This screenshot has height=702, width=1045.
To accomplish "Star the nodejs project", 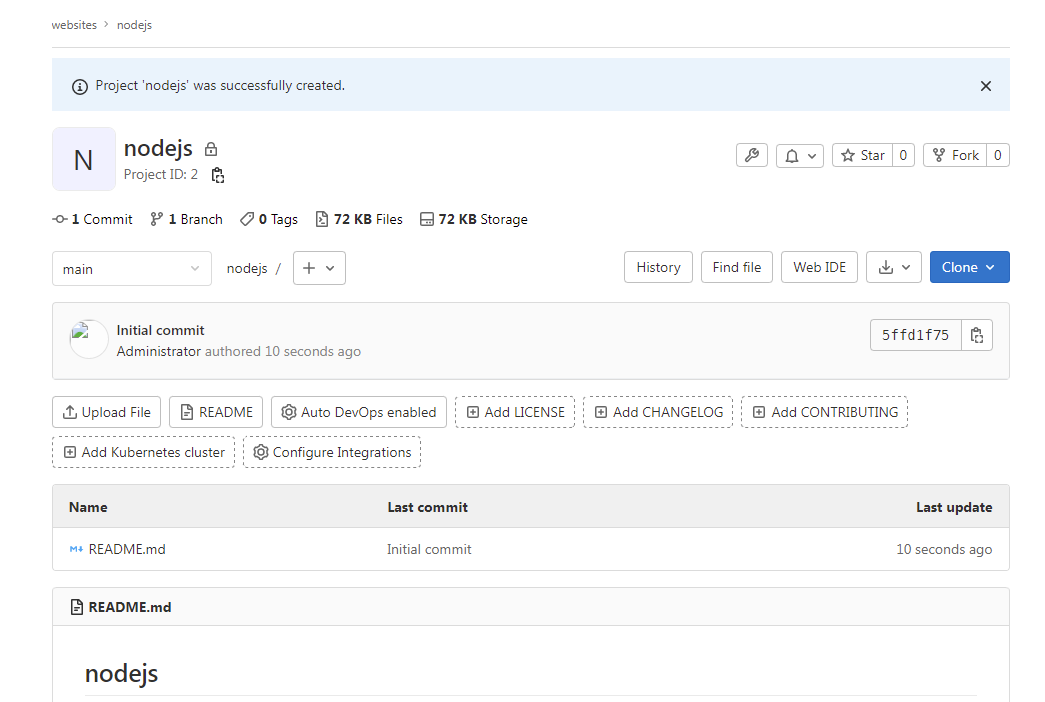I will pyautogui.click(x=862, y=155).
